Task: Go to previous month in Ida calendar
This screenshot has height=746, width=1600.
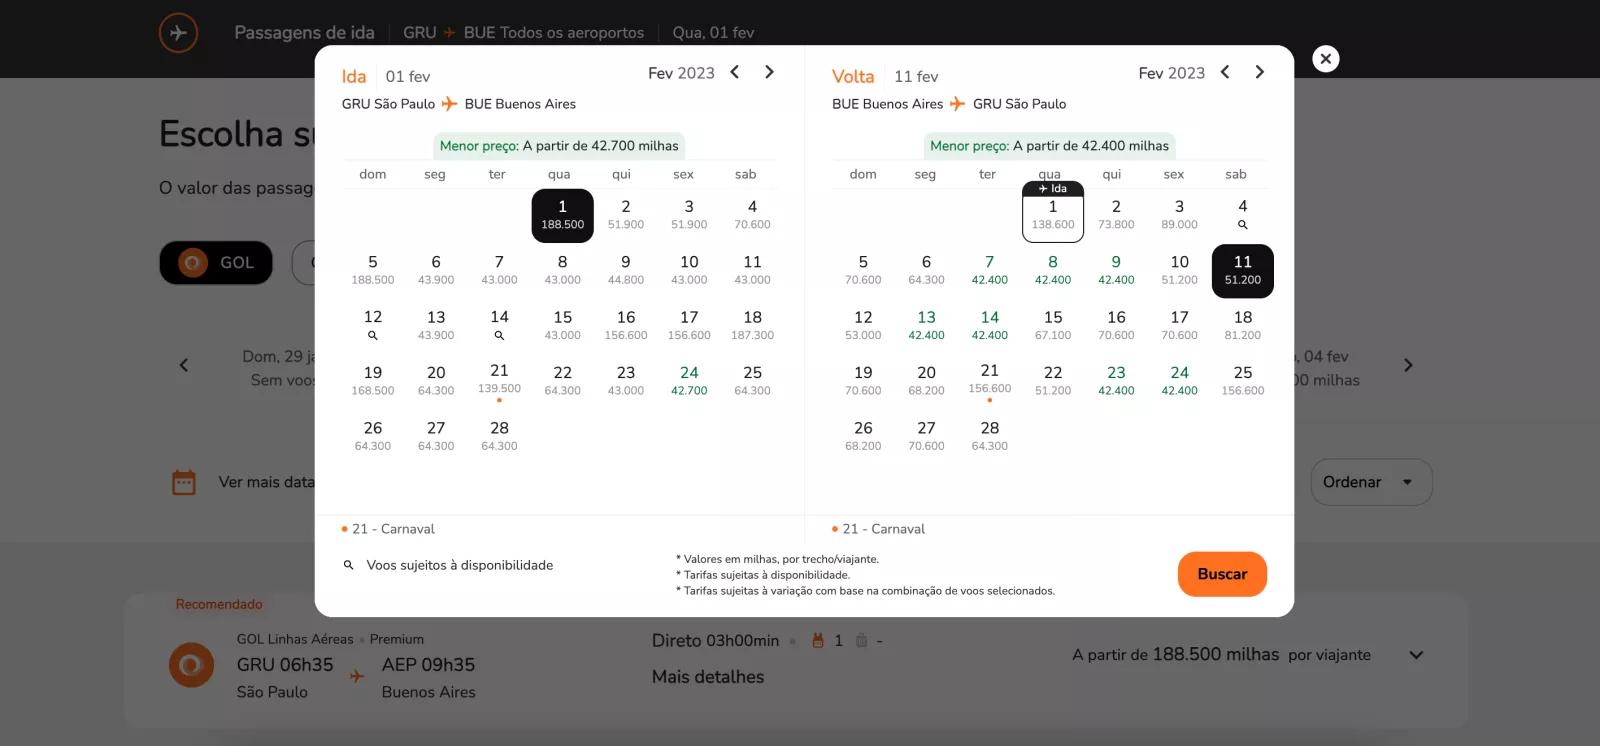Action: 735,72
